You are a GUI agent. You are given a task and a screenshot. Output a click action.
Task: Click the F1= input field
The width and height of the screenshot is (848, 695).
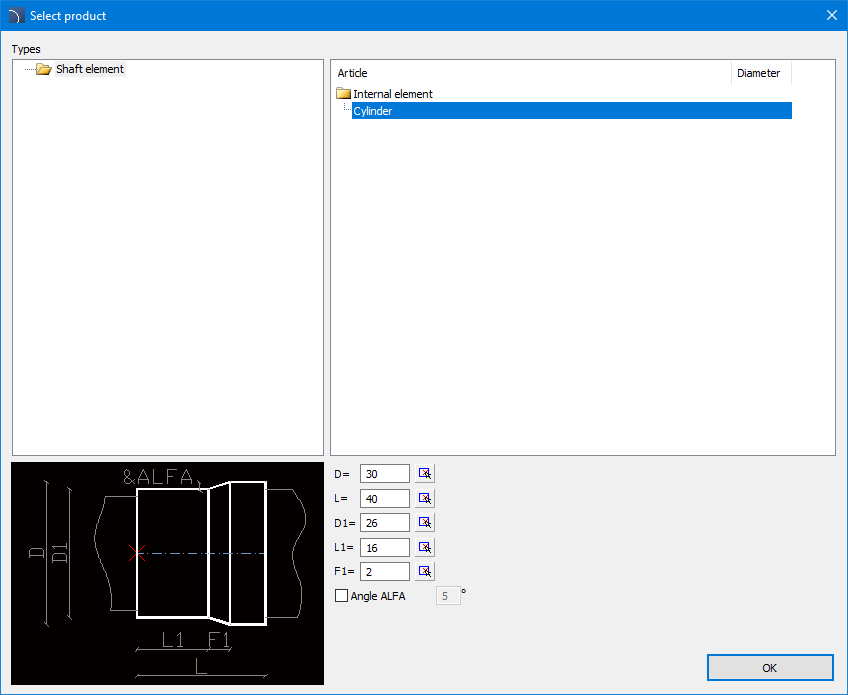(384, 571)
